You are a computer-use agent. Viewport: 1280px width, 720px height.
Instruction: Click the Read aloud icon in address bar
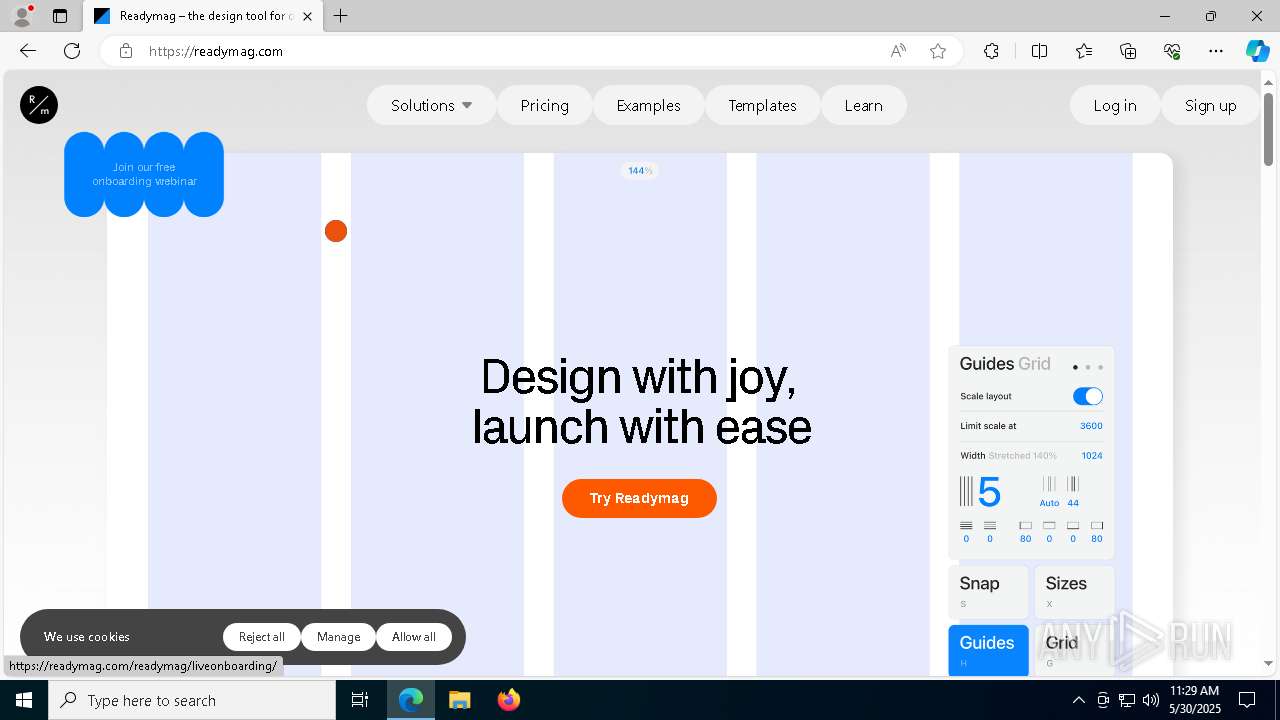click(x=898, y=51)
